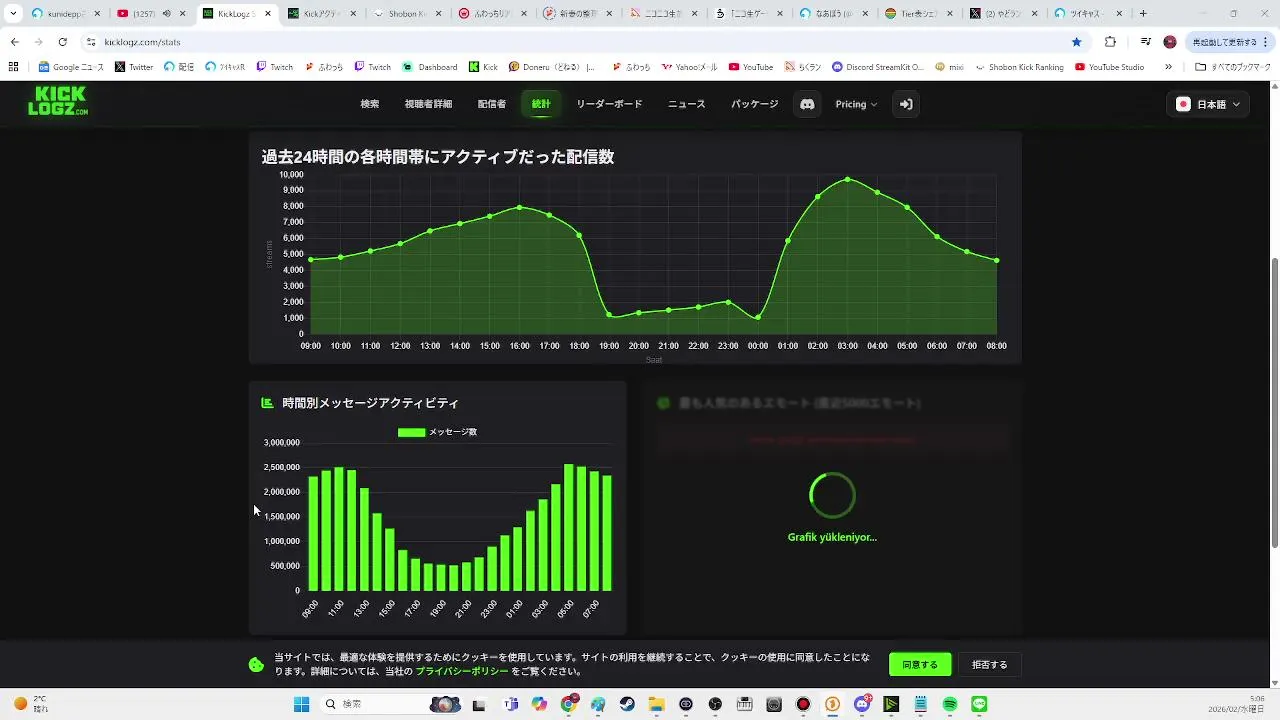Screen dimensions: 1280x720
Task: Click the login arrow icon button
Action: pos(905,104)
